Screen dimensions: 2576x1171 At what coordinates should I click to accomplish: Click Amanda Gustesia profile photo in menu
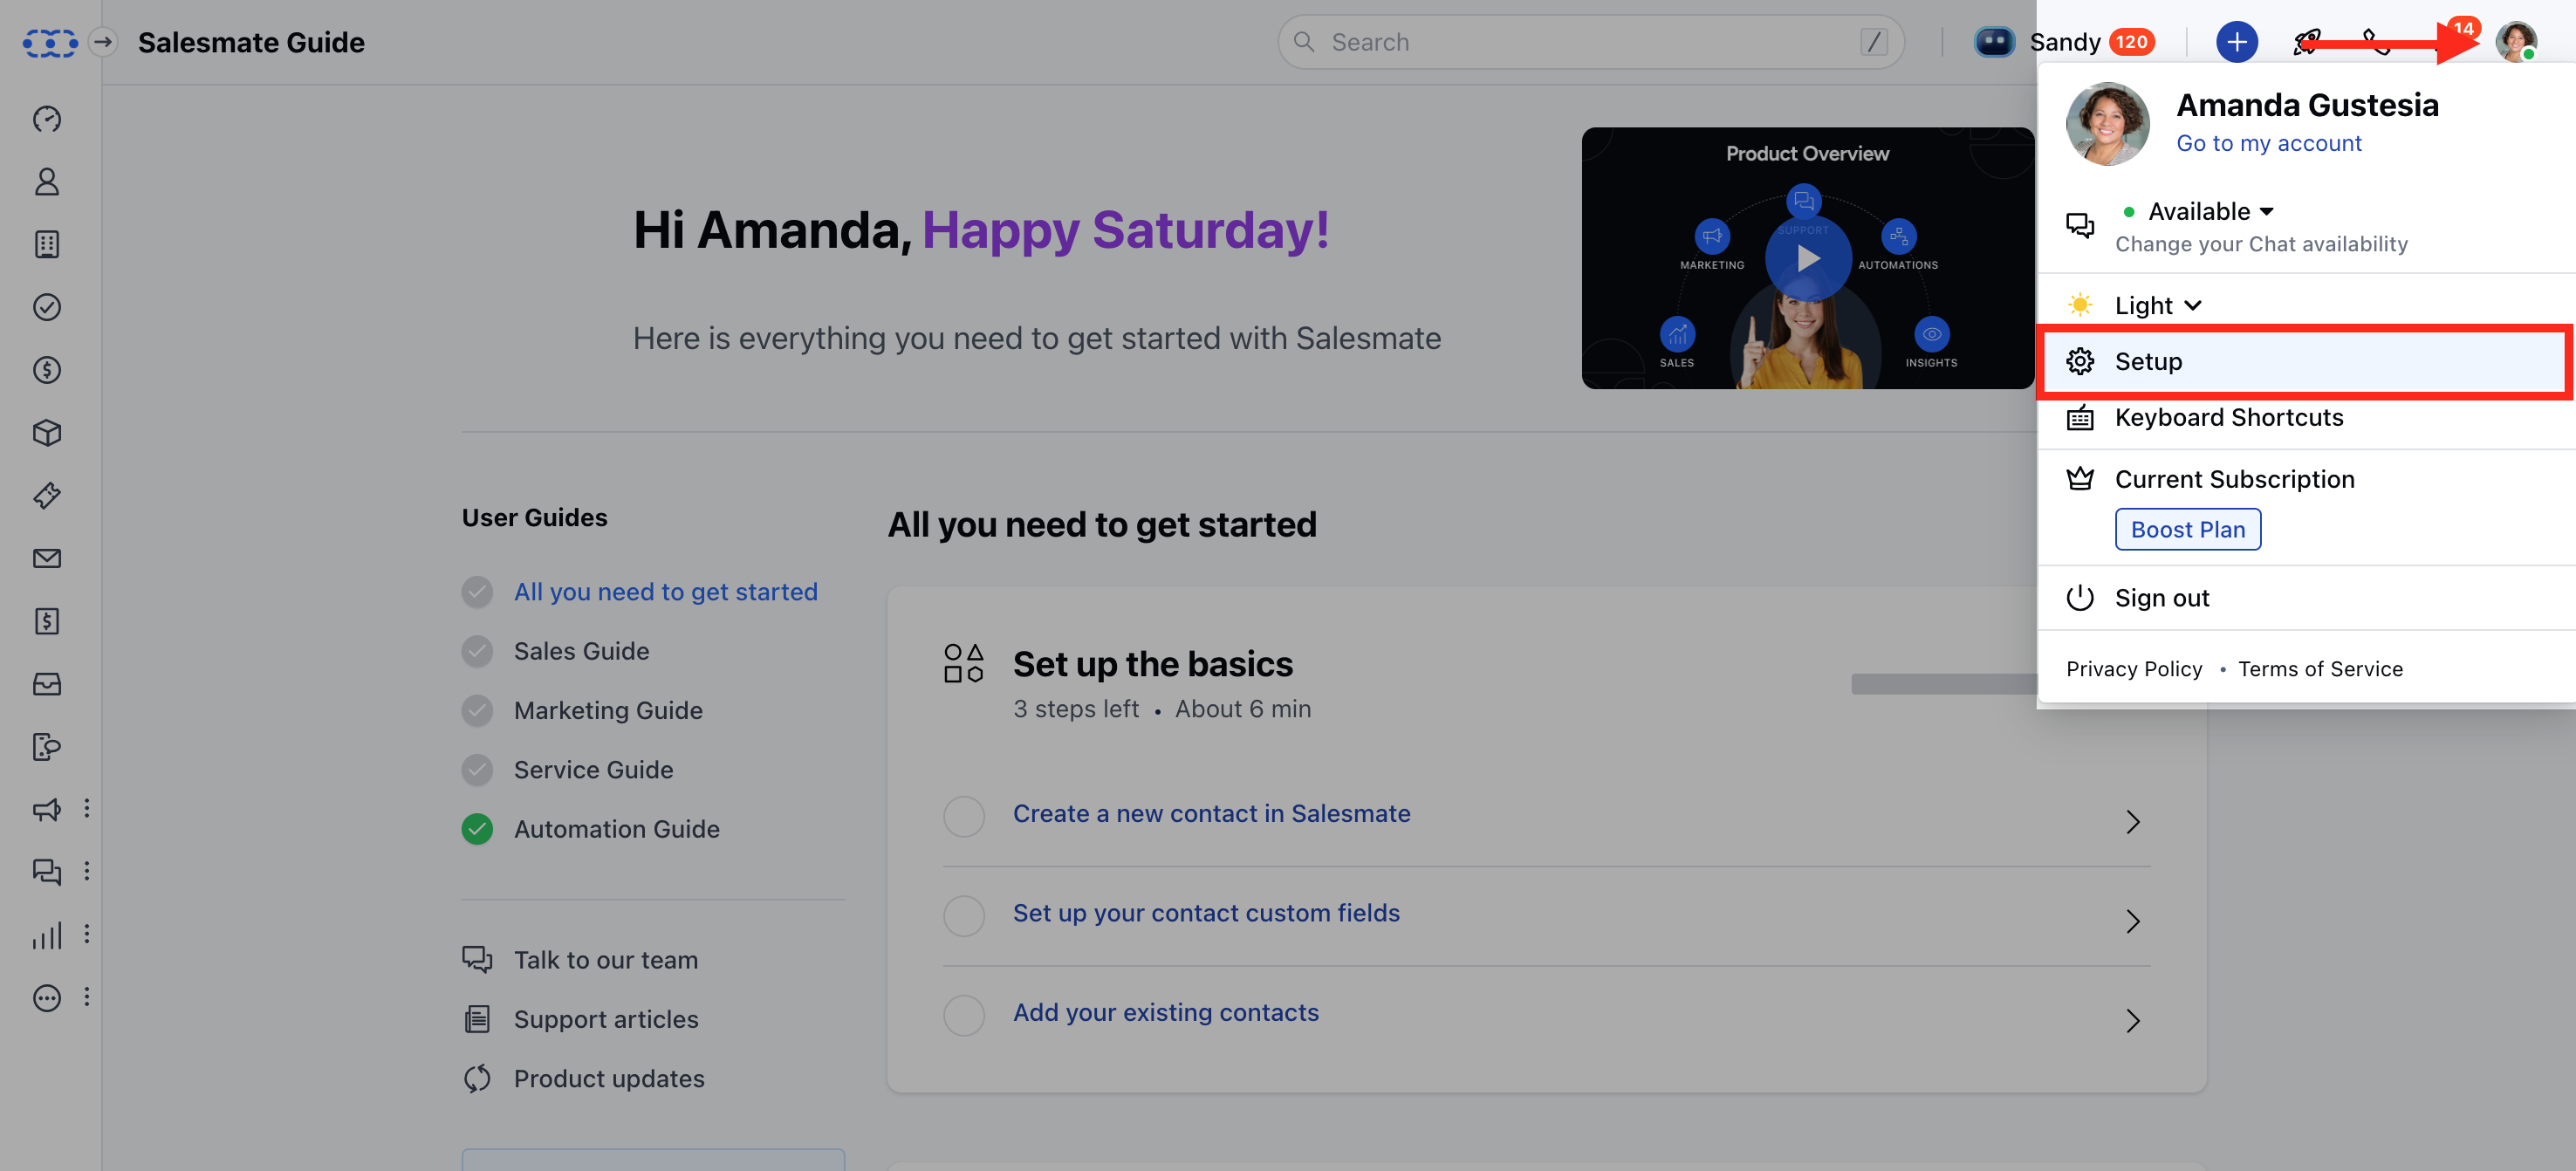click(2107, 124)
